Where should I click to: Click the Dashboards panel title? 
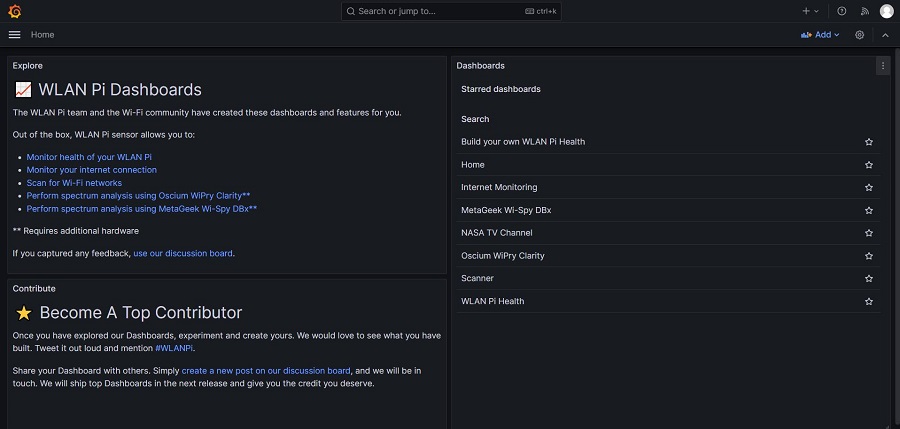coord(480,65)
